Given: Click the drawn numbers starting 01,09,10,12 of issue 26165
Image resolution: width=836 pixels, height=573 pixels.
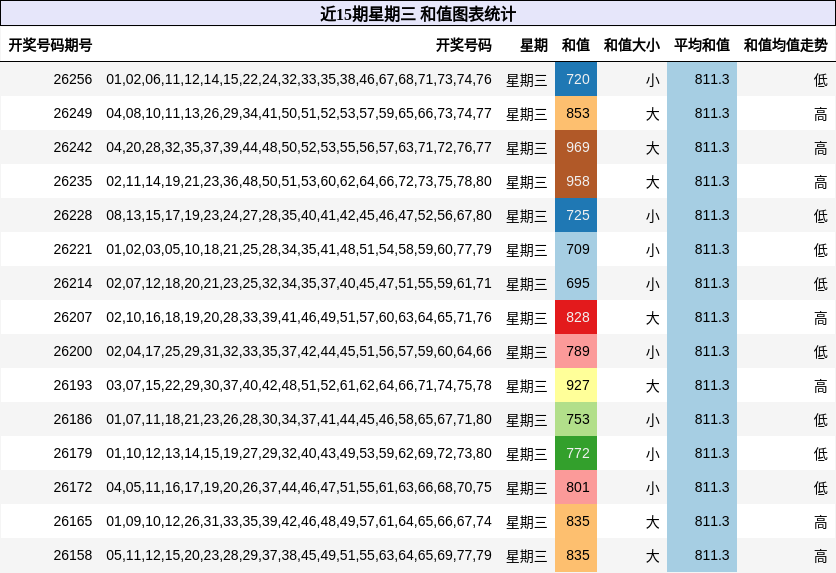Looking at the screenshot, I should 299,521.
